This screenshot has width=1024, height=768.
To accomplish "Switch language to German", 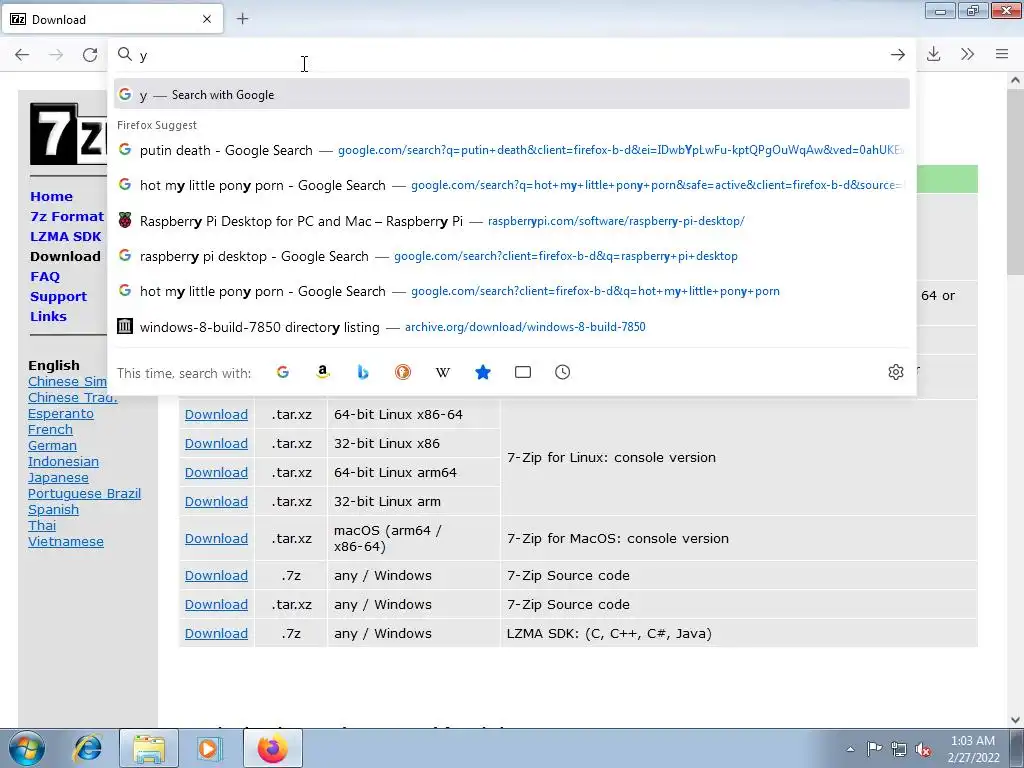I will pyautogui.click(x=52, y=445).
